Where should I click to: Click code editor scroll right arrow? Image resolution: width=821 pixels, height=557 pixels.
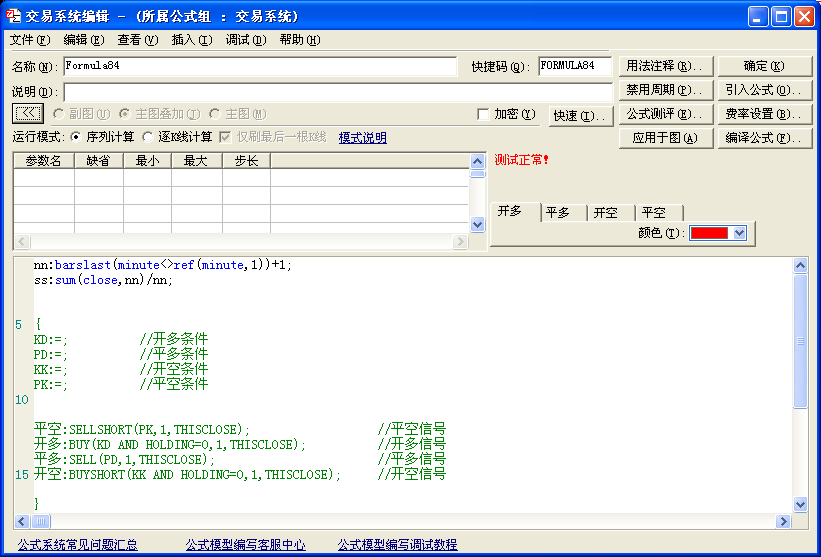click(784, 521)
